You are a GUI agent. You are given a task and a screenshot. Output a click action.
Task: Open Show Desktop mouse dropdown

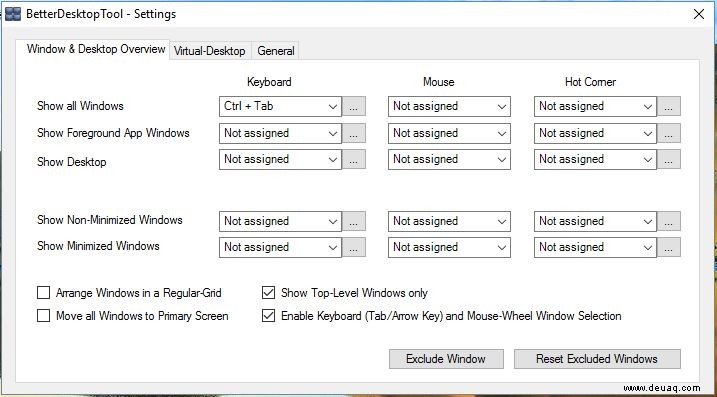(449, 160)
